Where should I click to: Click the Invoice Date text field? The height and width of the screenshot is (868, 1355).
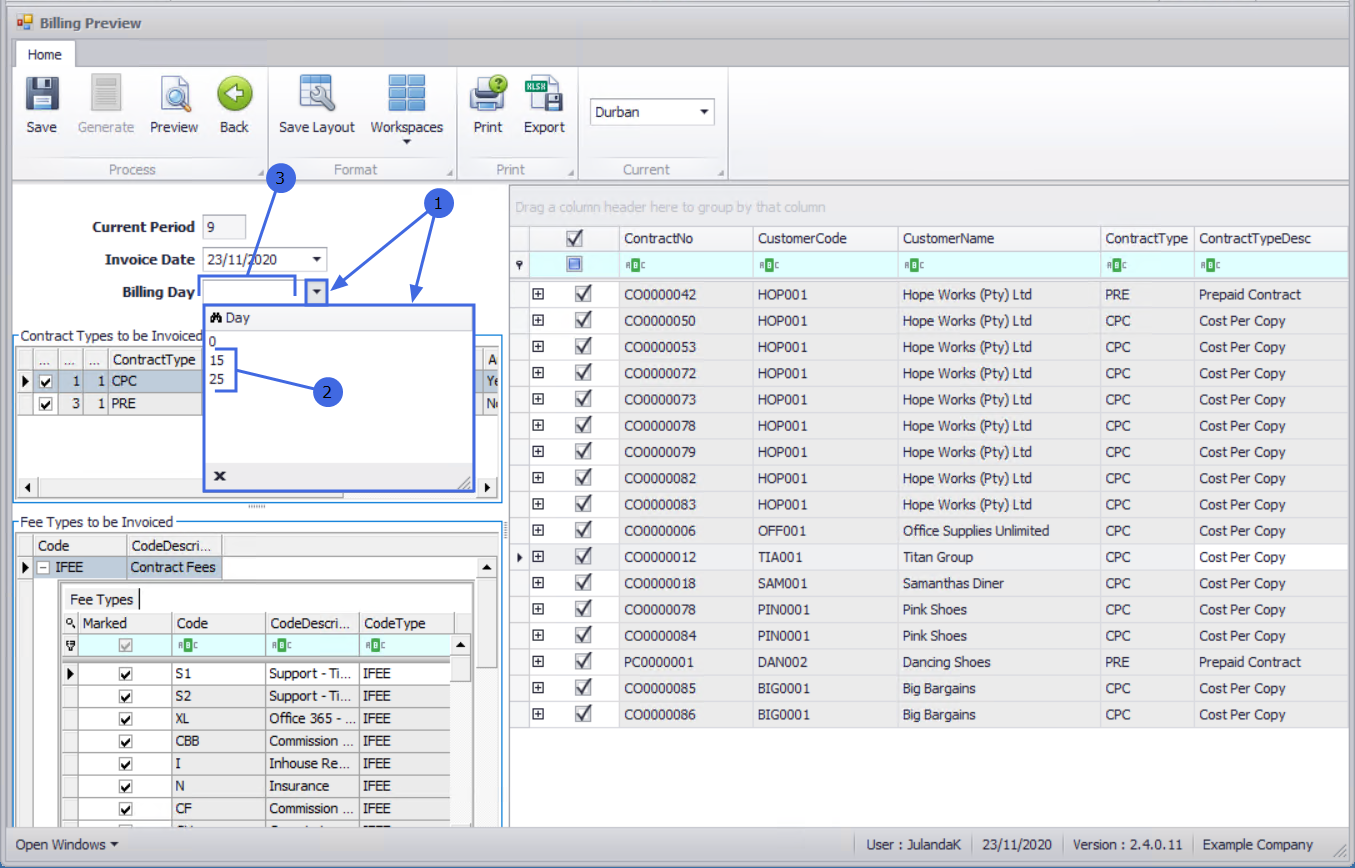coord(255,259)
